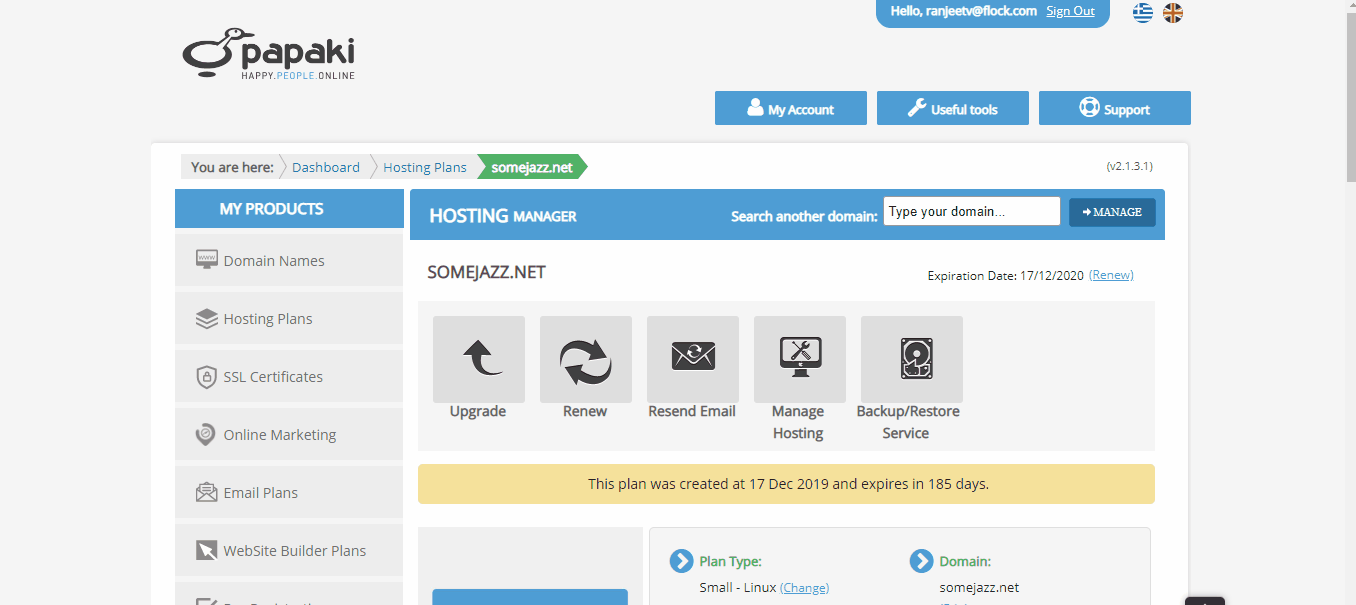Click the Hosting Manager title

click(503, 215)
